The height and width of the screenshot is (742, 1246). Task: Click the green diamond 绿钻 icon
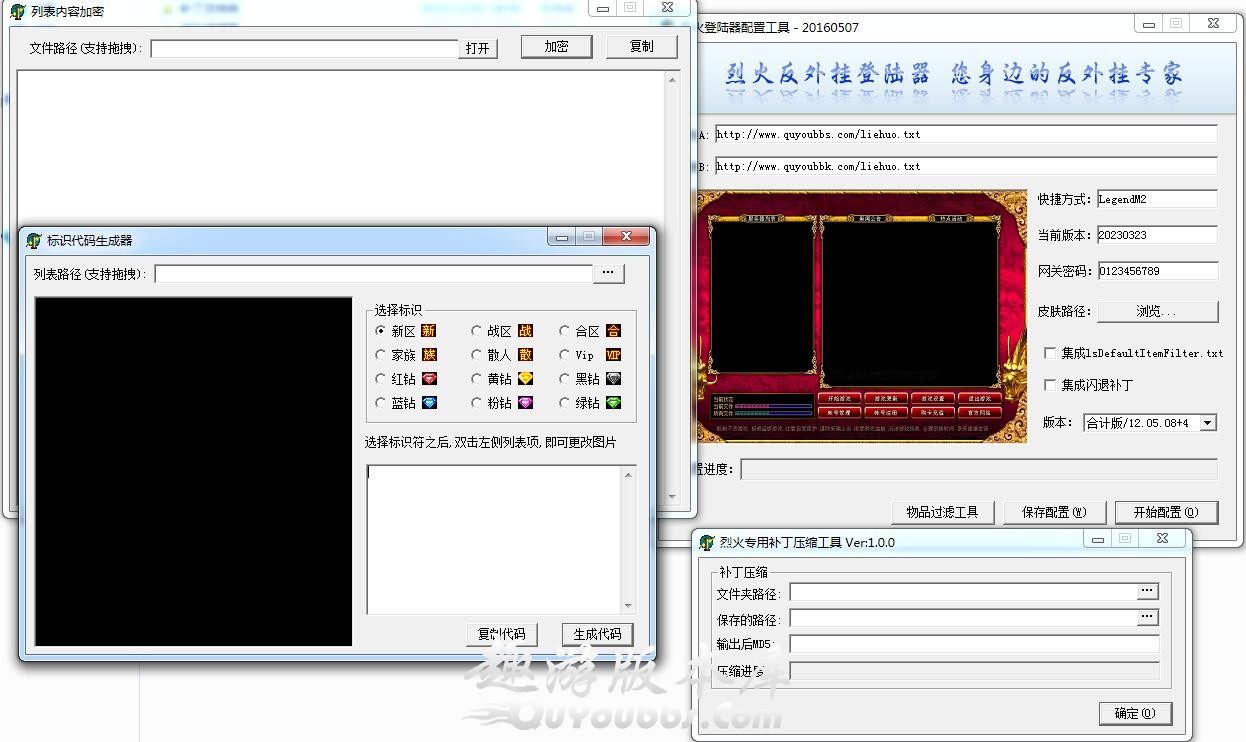point(613,403)
